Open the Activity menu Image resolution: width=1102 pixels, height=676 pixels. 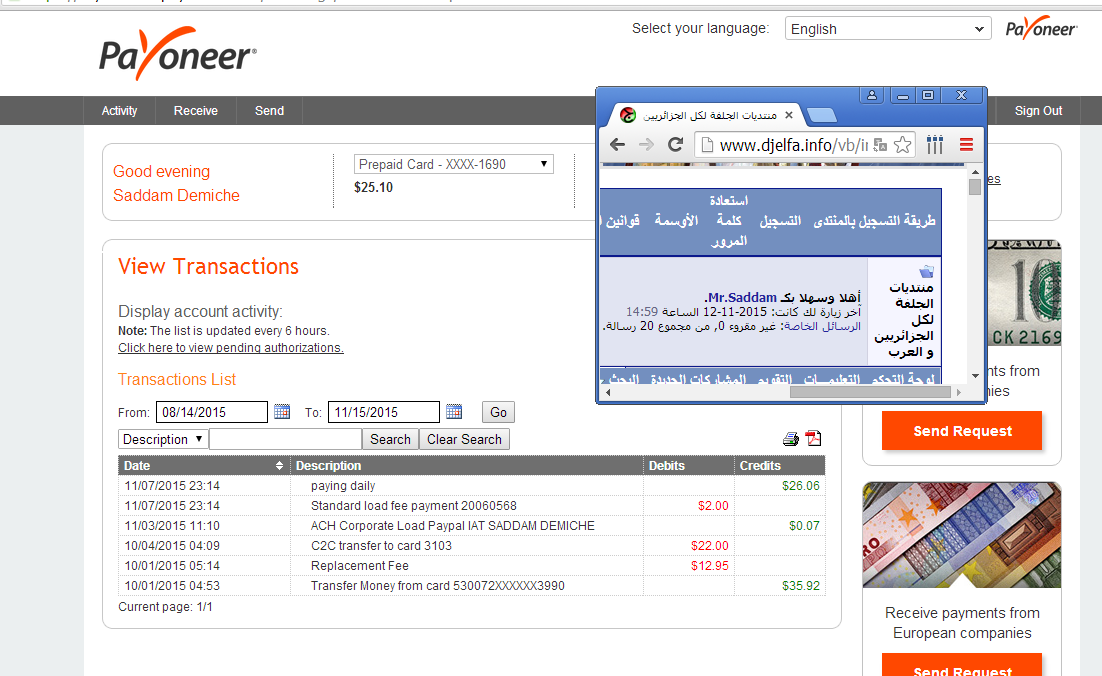[x=119, y=111]
